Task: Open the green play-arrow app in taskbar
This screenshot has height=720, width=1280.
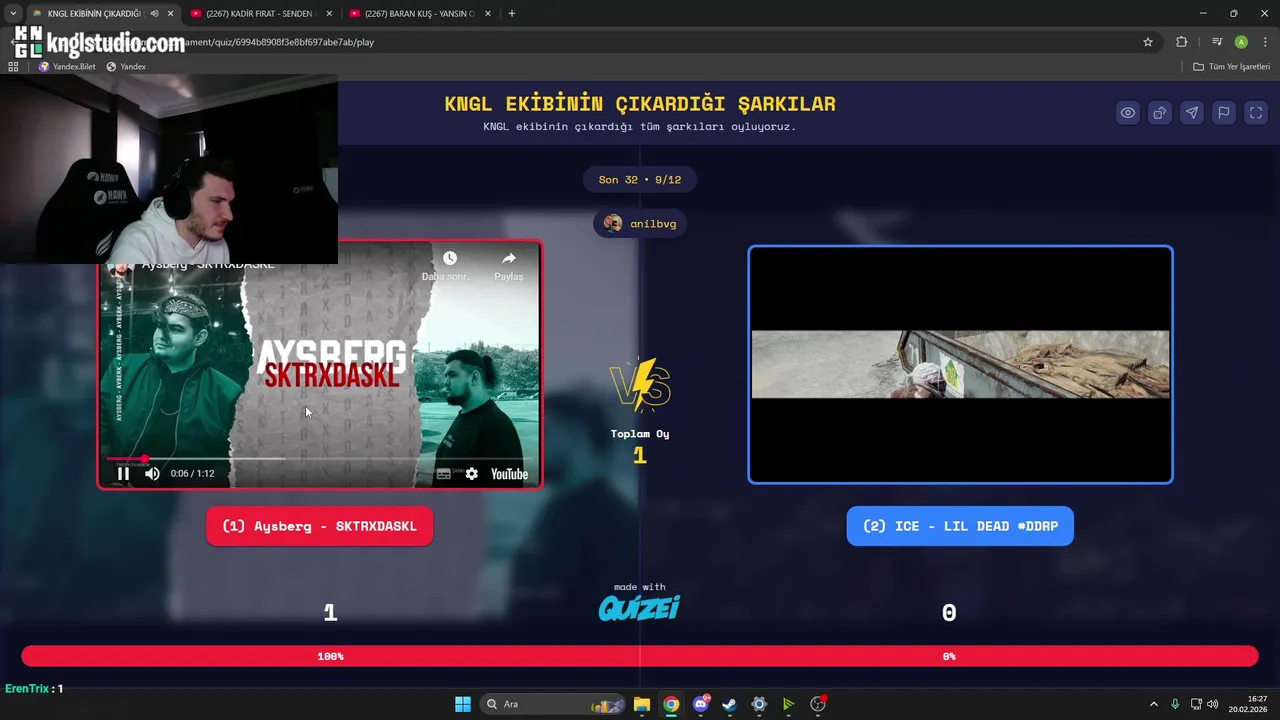Action: click(788, 704)
